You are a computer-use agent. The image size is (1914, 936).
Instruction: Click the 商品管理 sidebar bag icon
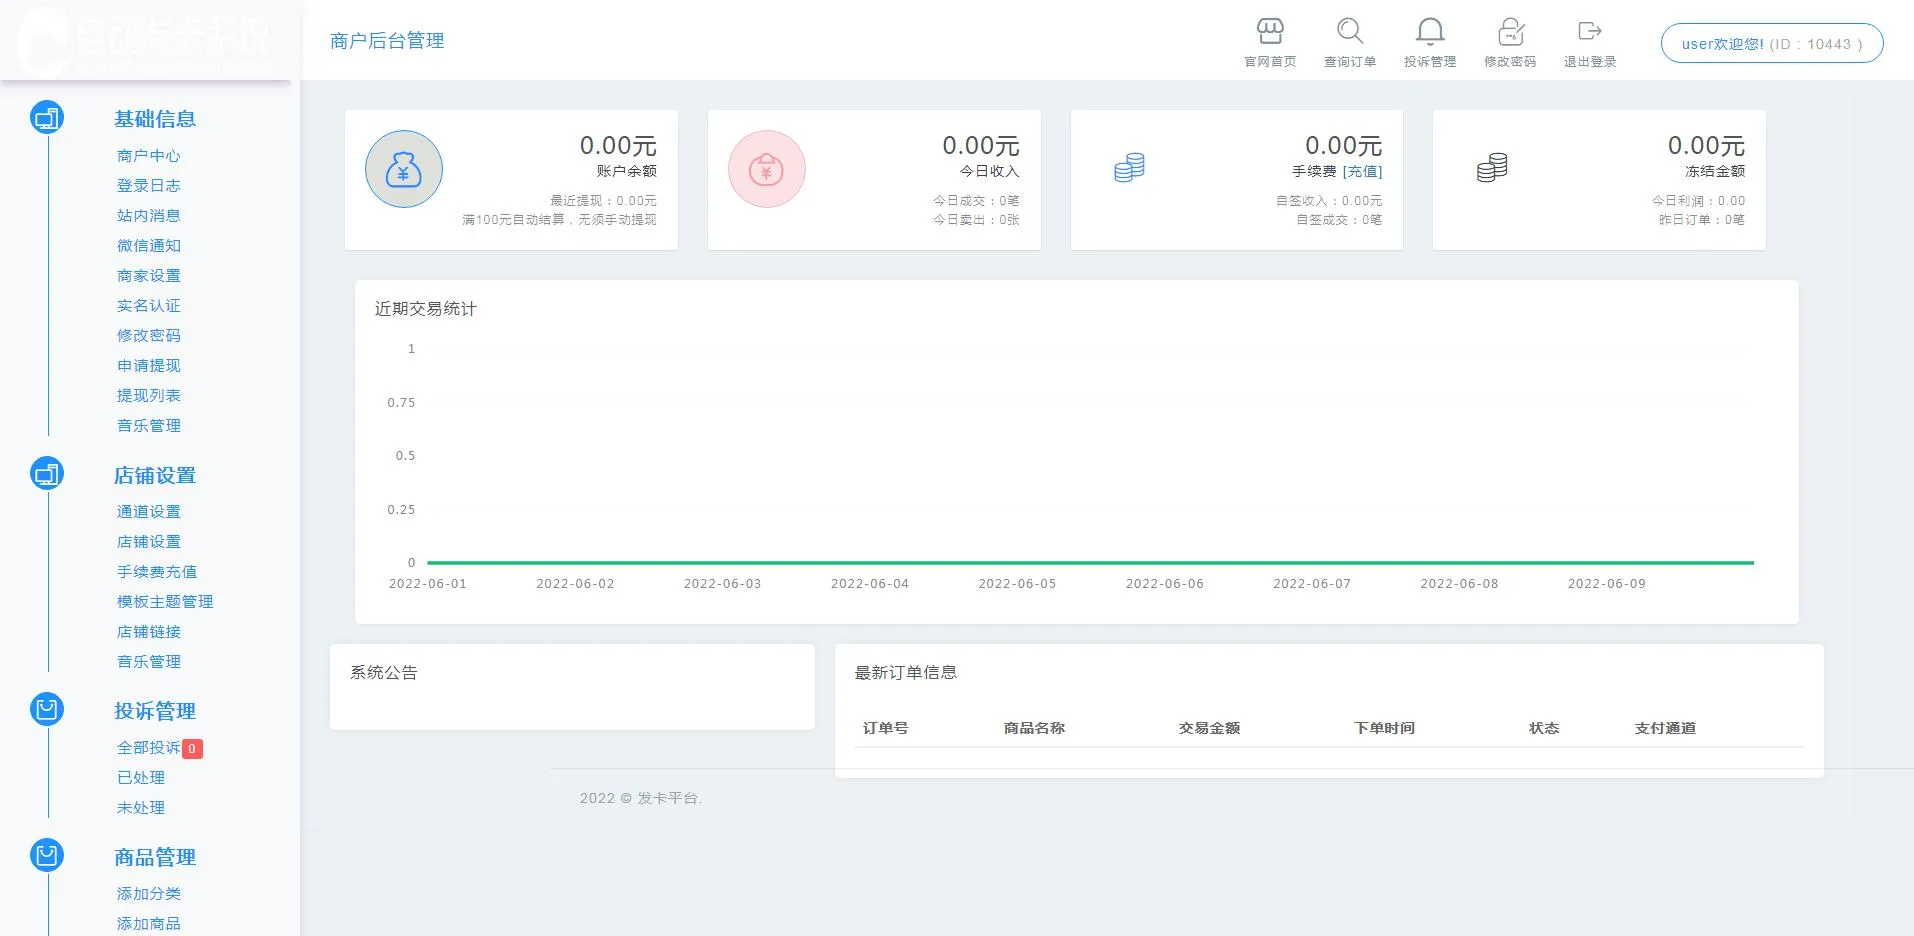click(47, 855)
